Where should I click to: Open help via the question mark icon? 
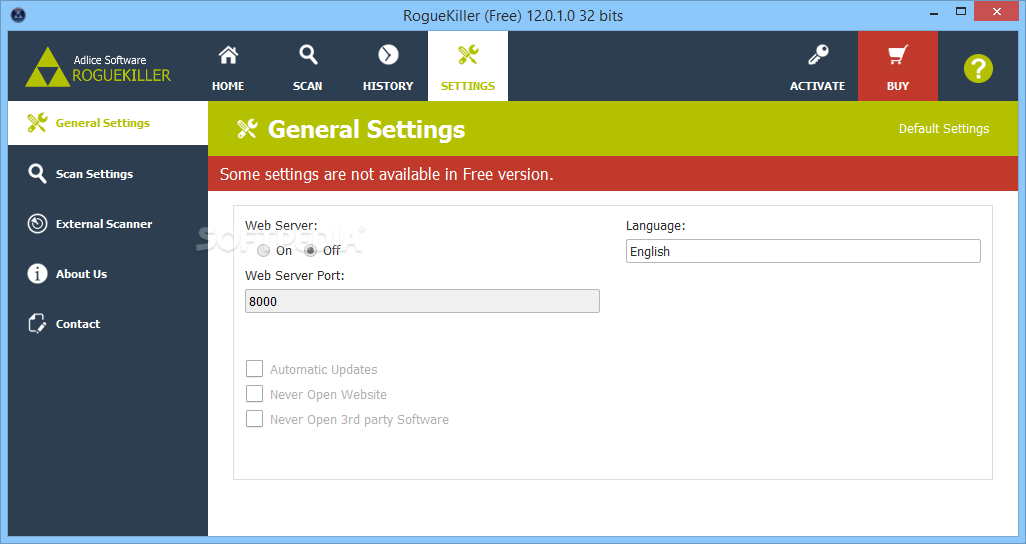click(x=978, y=69)
